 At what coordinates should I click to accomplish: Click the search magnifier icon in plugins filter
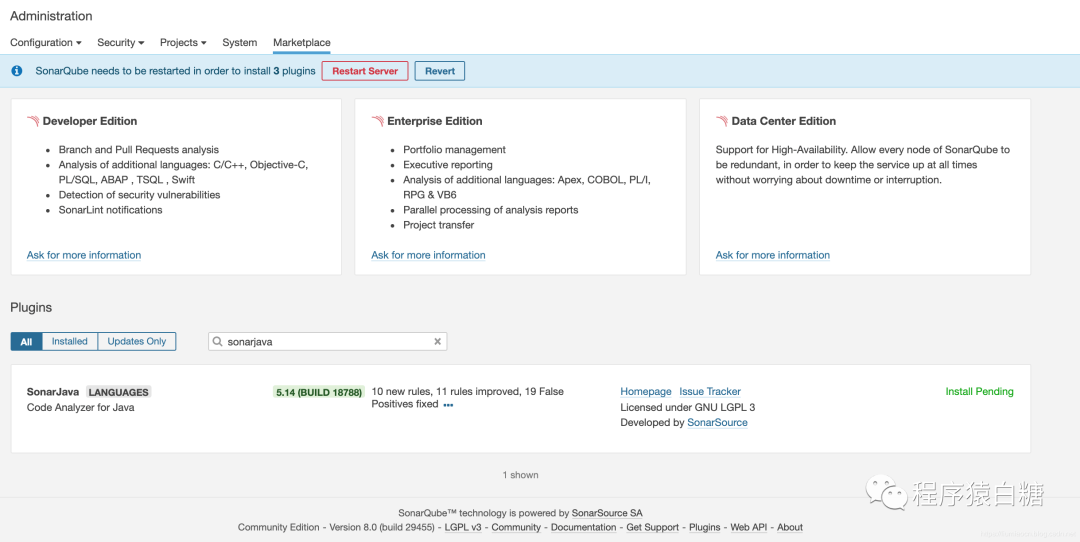point(218,342)
